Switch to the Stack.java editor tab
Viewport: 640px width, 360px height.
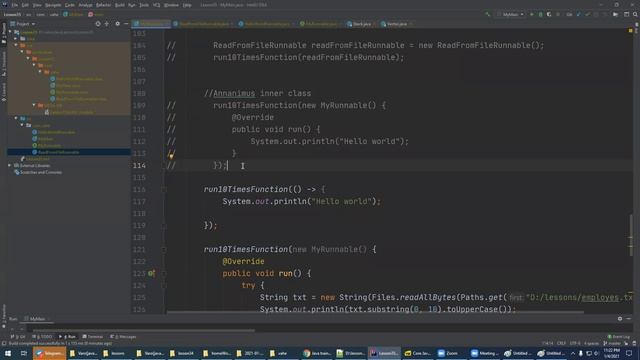tap(360, 24)
